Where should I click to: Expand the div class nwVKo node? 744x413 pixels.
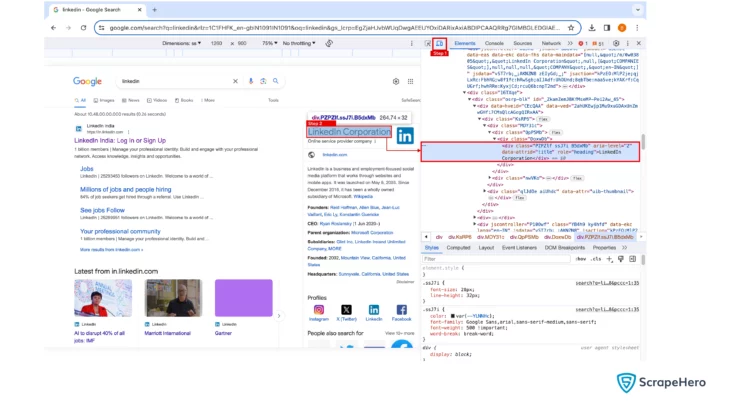coord(490,178)
